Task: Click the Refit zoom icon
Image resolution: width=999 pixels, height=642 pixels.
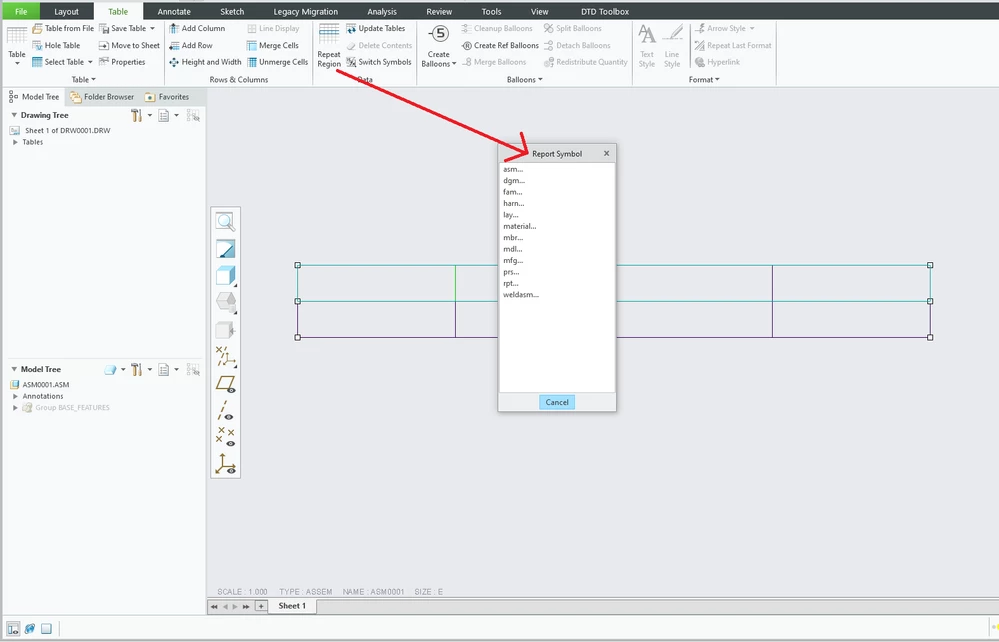Action: point(226,222)
